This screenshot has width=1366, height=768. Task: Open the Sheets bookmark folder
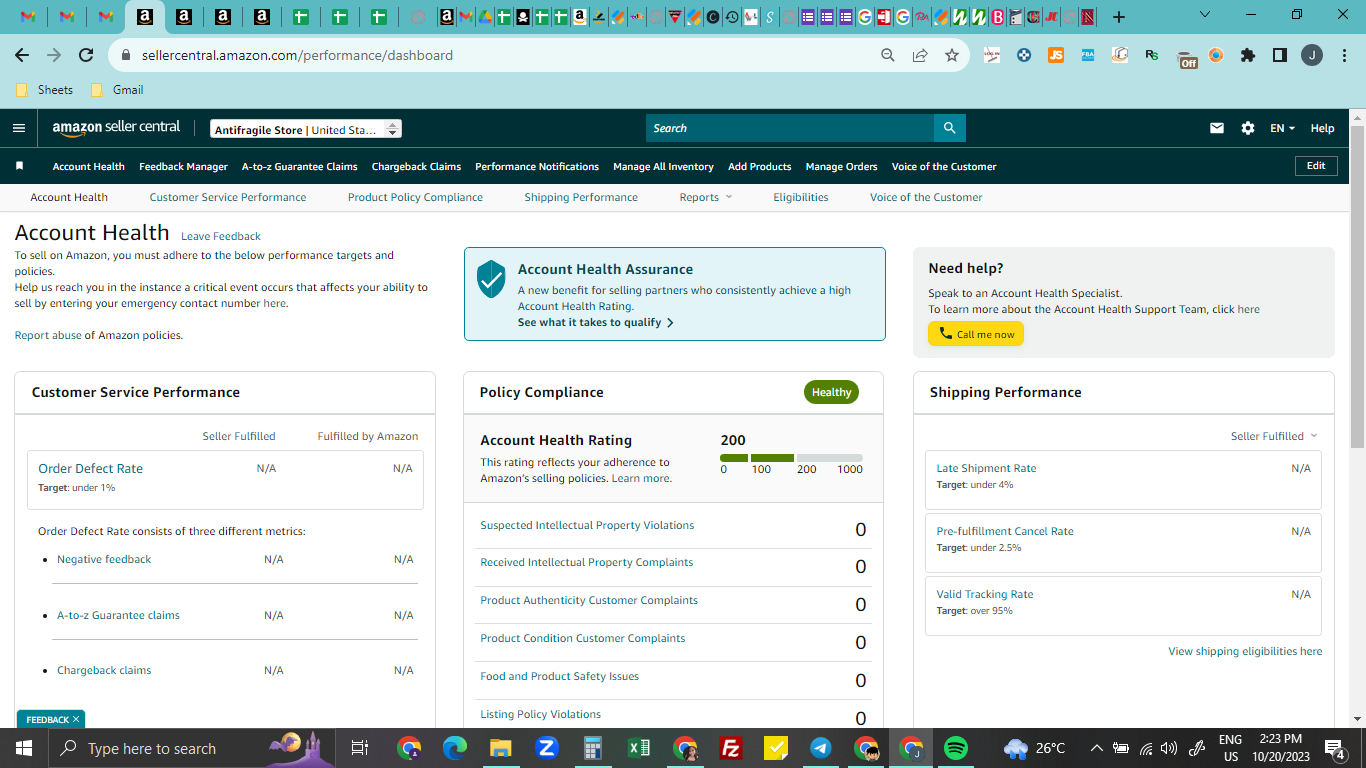[x=45, y=90]
